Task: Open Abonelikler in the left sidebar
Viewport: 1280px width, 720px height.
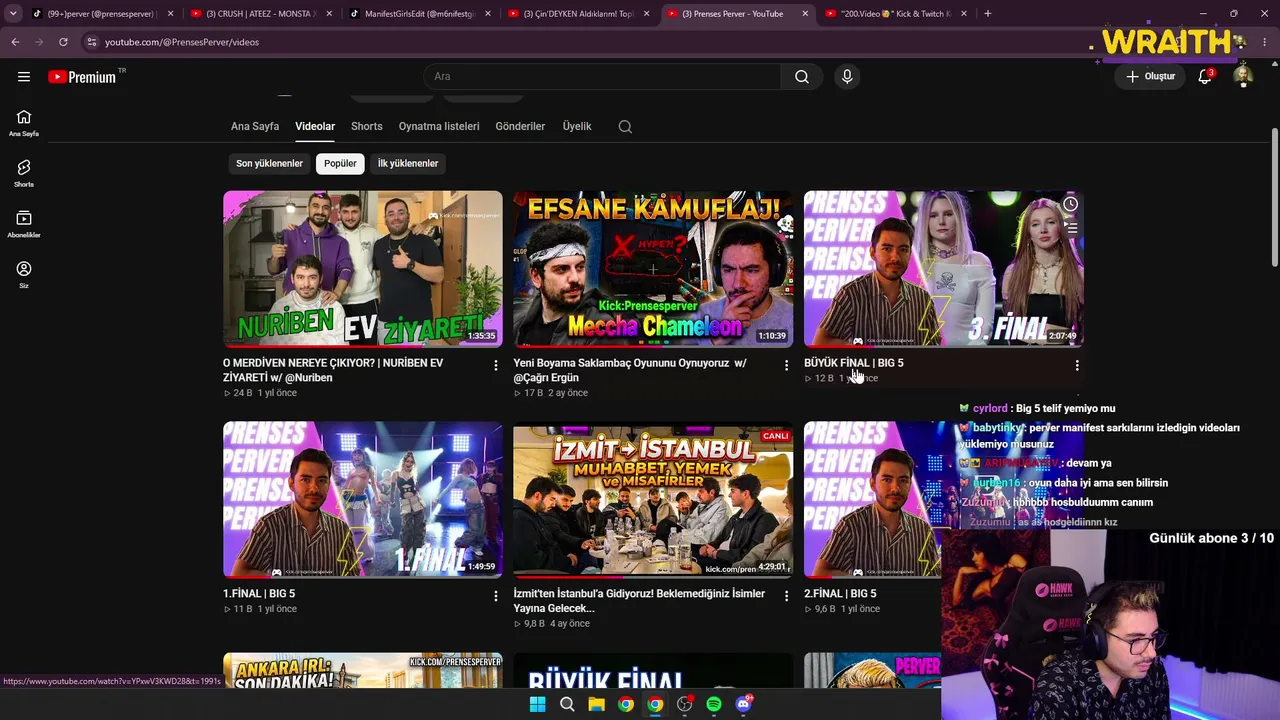Action: pos(24,225)
